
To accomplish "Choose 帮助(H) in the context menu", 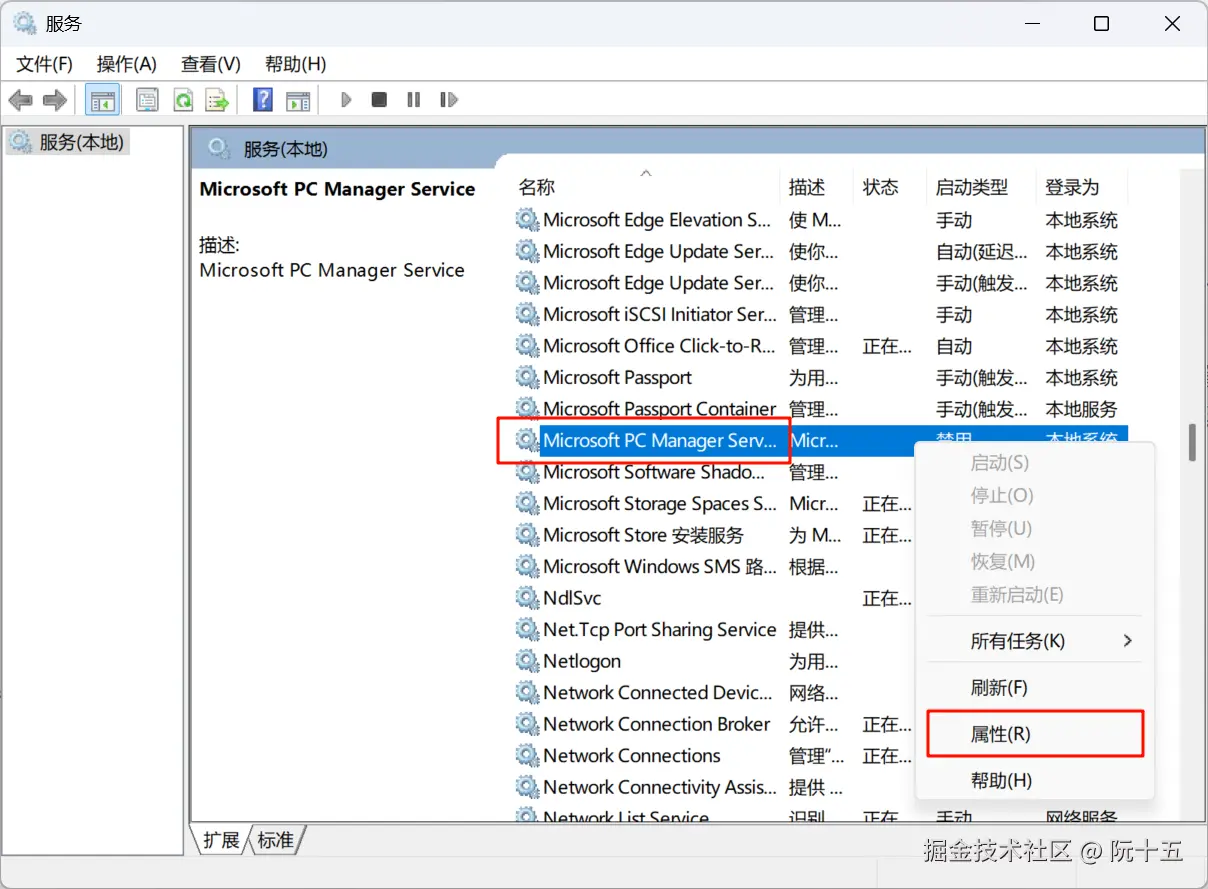I will point(1035,781).
